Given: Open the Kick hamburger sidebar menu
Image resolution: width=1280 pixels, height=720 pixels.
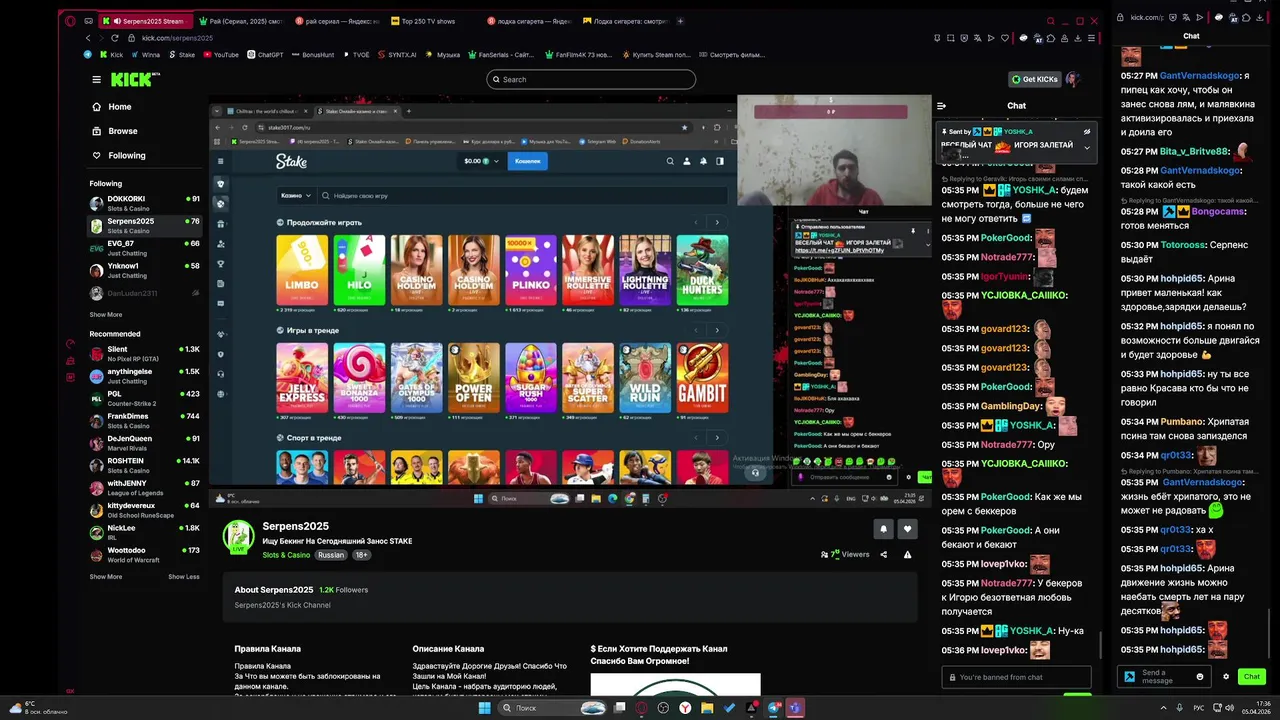Looking at the screenshot, I should tap(96, 79).
